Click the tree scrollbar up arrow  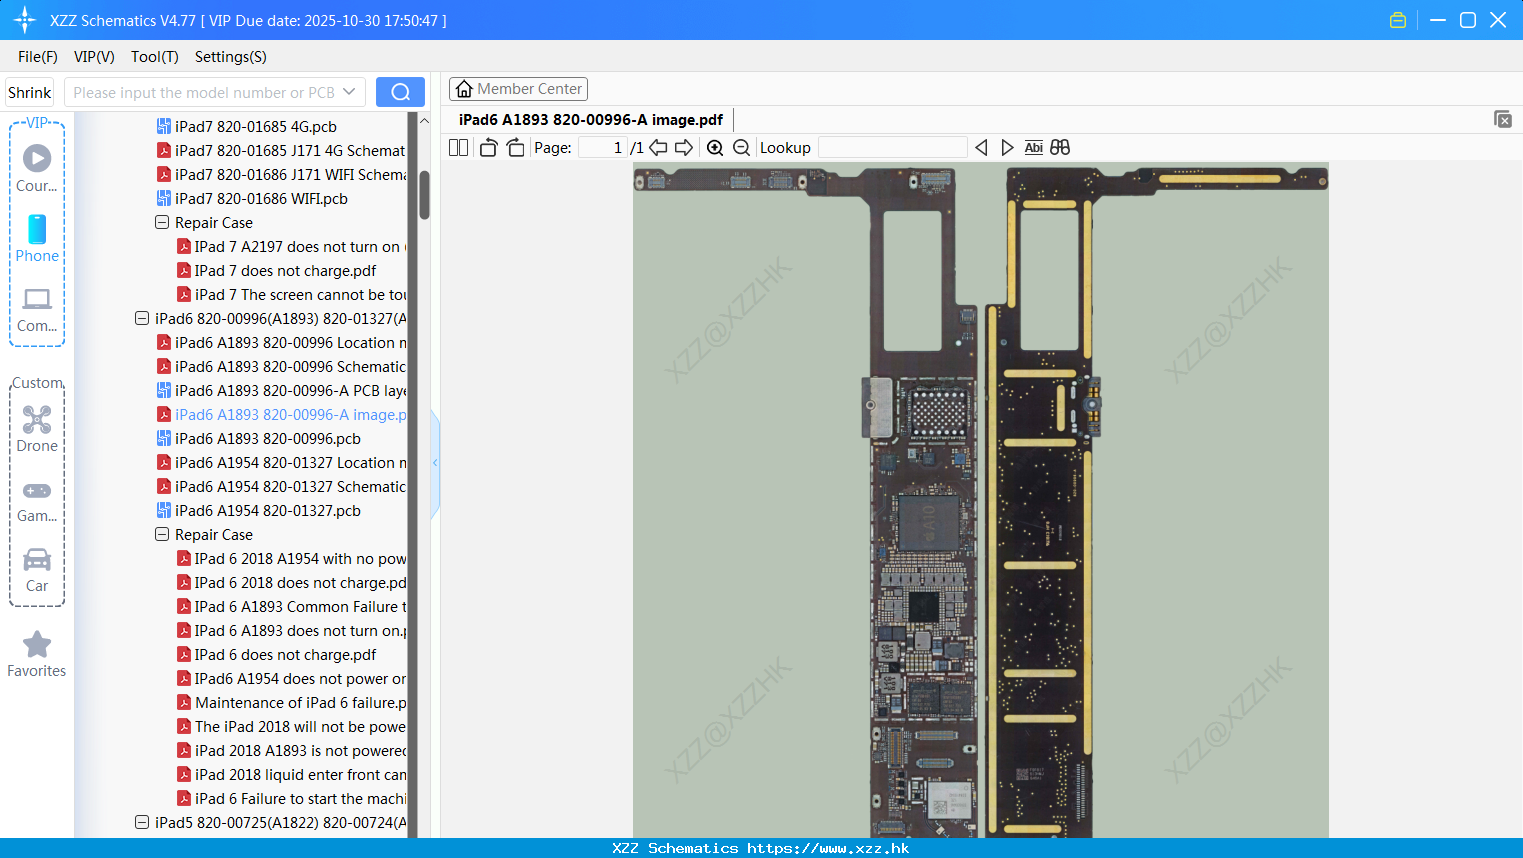coord(424,121)
